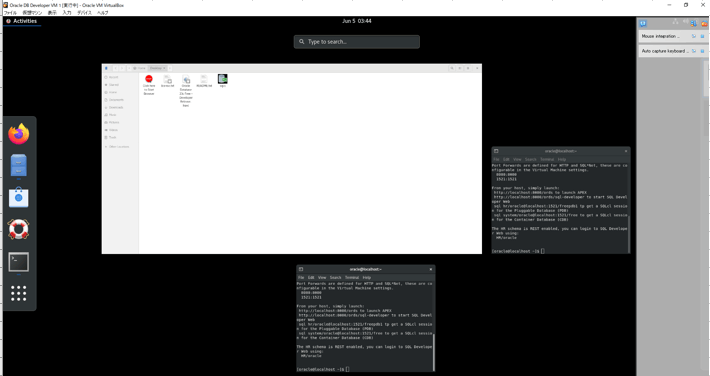Select the bottom terminal window thumbnail
This screenshot has width=710, height=376.
coord(365,318)
